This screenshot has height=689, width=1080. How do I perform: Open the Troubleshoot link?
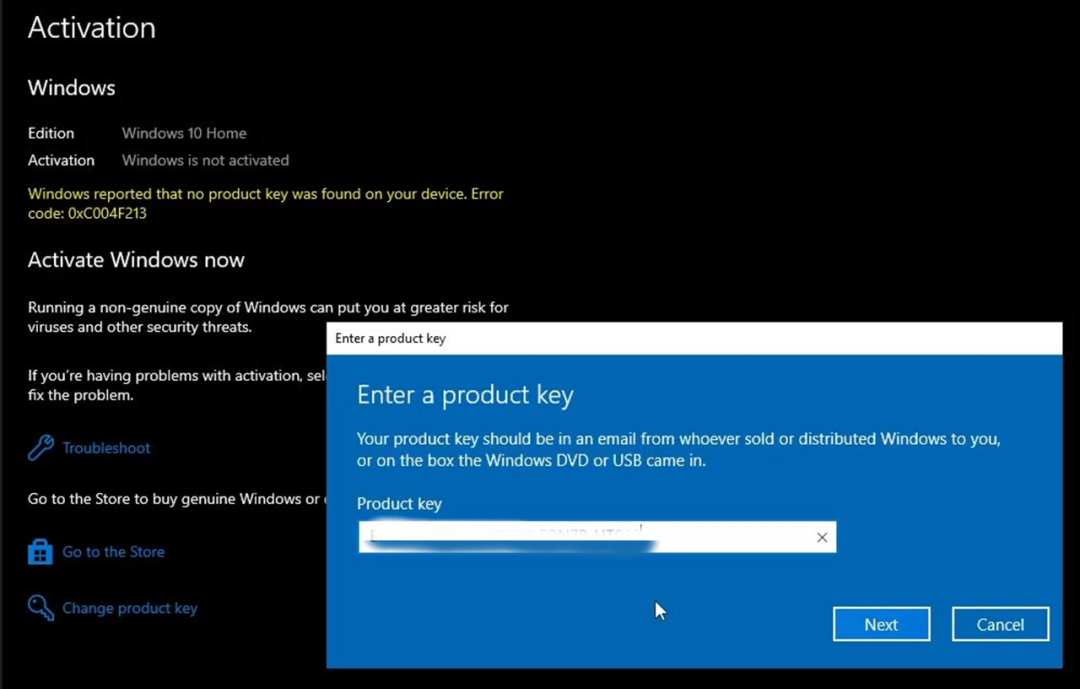tap(106, 448)
